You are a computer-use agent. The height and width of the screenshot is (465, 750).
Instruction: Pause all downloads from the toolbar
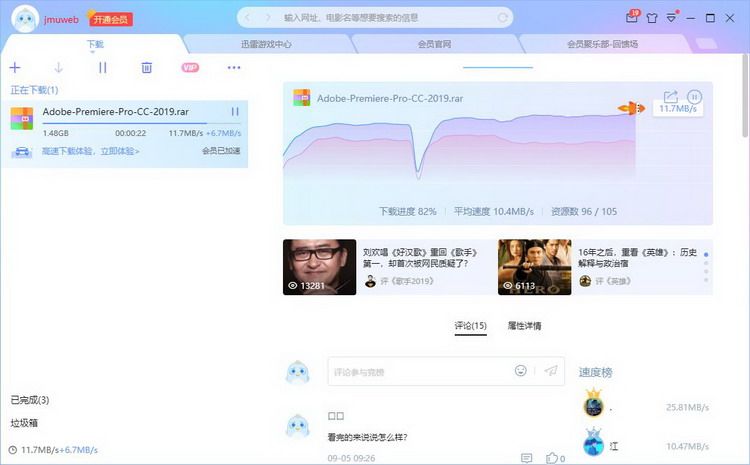(x=102, y=67)
